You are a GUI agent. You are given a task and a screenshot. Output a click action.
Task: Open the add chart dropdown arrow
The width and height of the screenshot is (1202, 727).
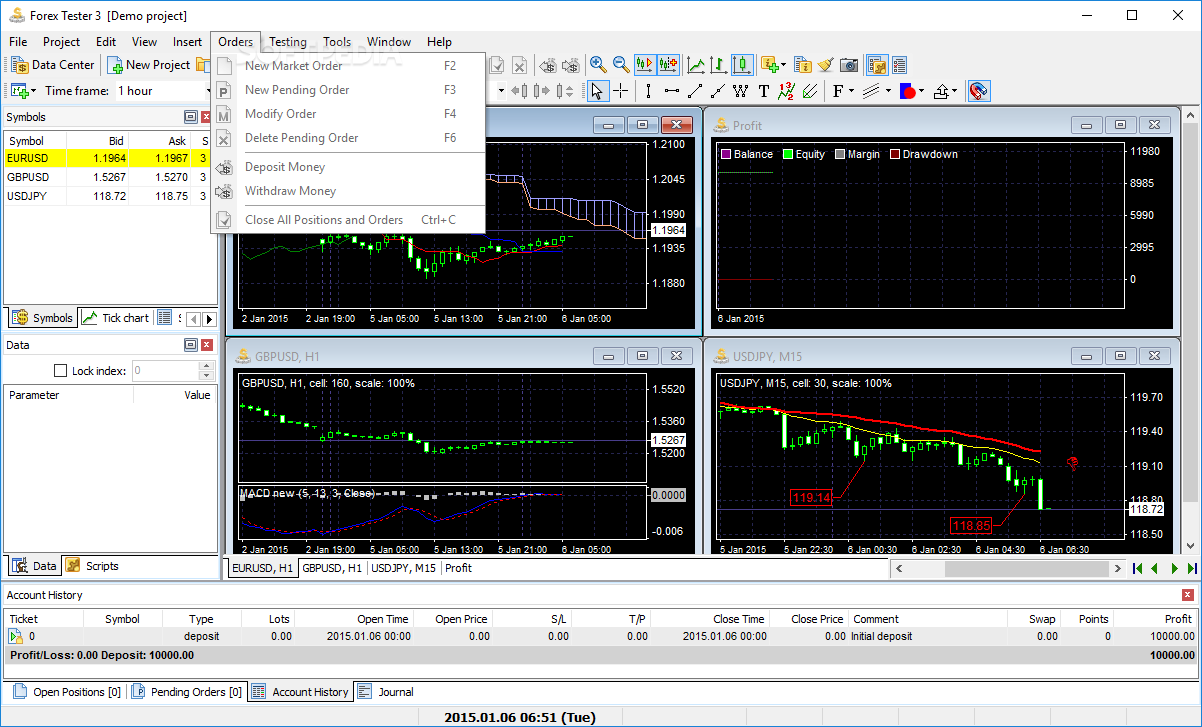click(34, 91)
